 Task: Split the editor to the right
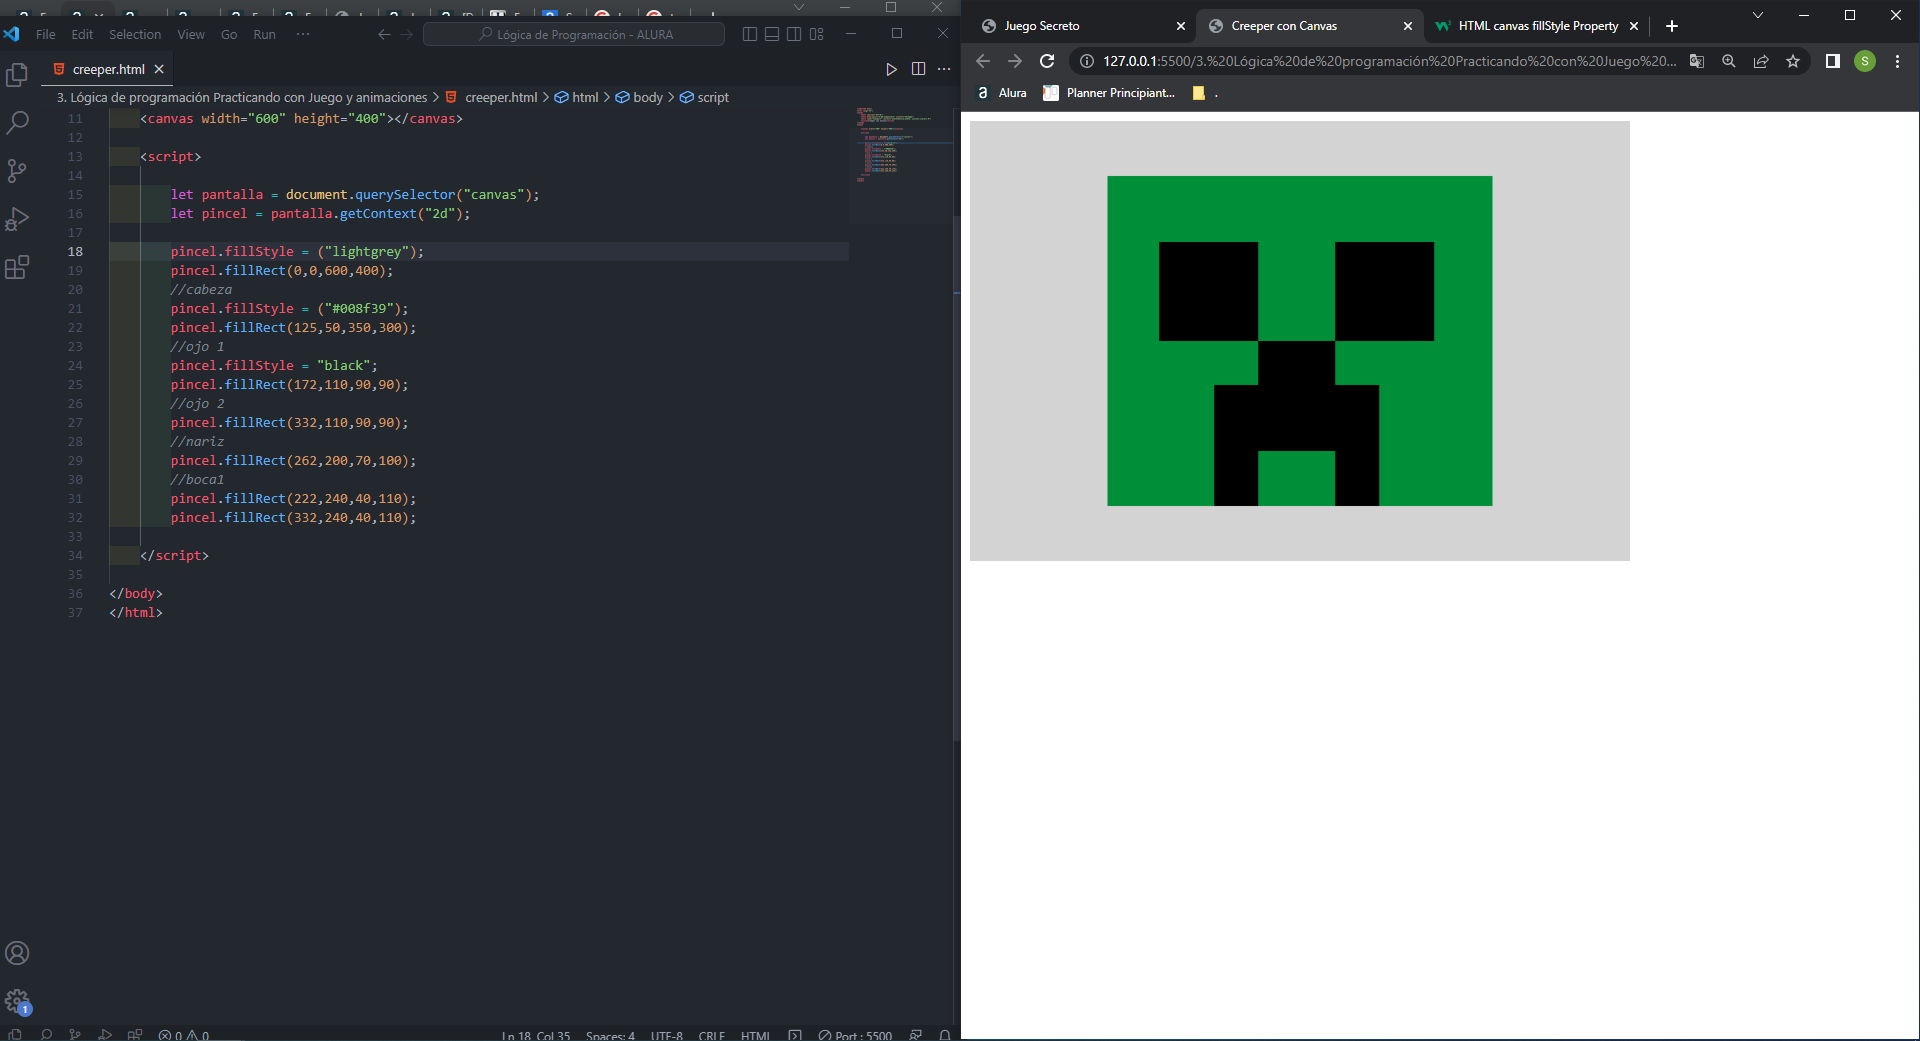(x=918, y=69)
